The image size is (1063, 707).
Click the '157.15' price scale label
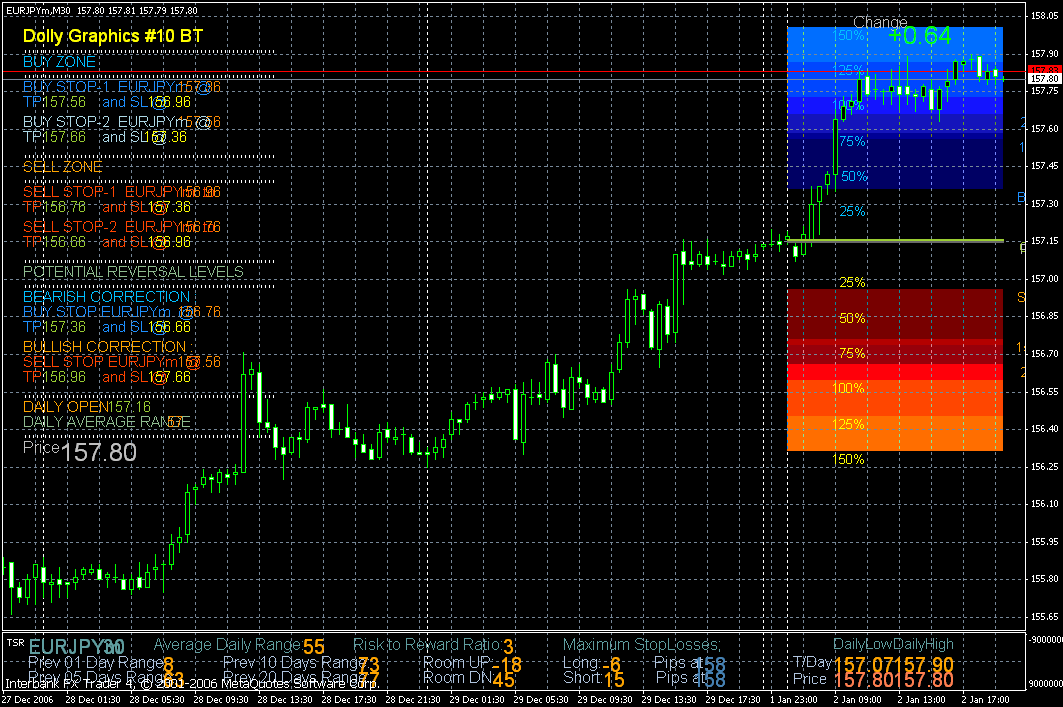(x=1045, y=241)
